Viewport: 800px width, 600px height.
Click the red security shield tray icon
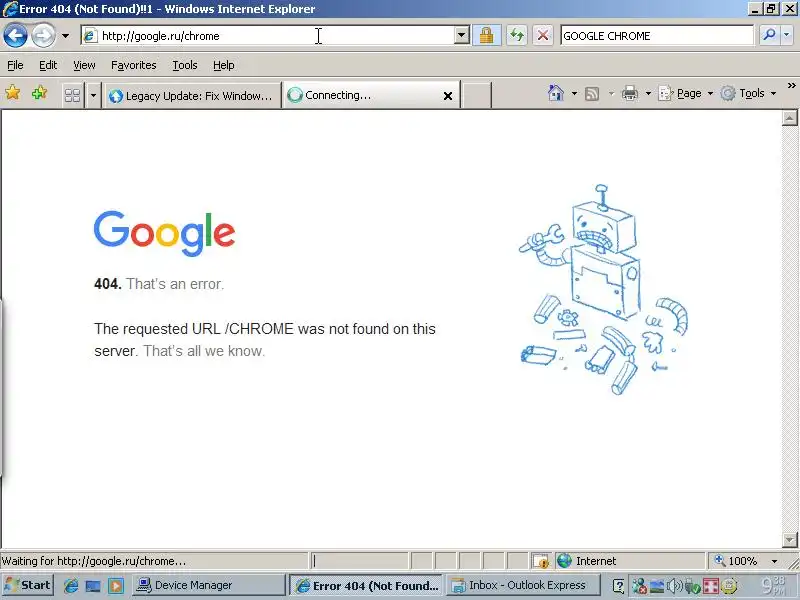(x=711, y=586)
